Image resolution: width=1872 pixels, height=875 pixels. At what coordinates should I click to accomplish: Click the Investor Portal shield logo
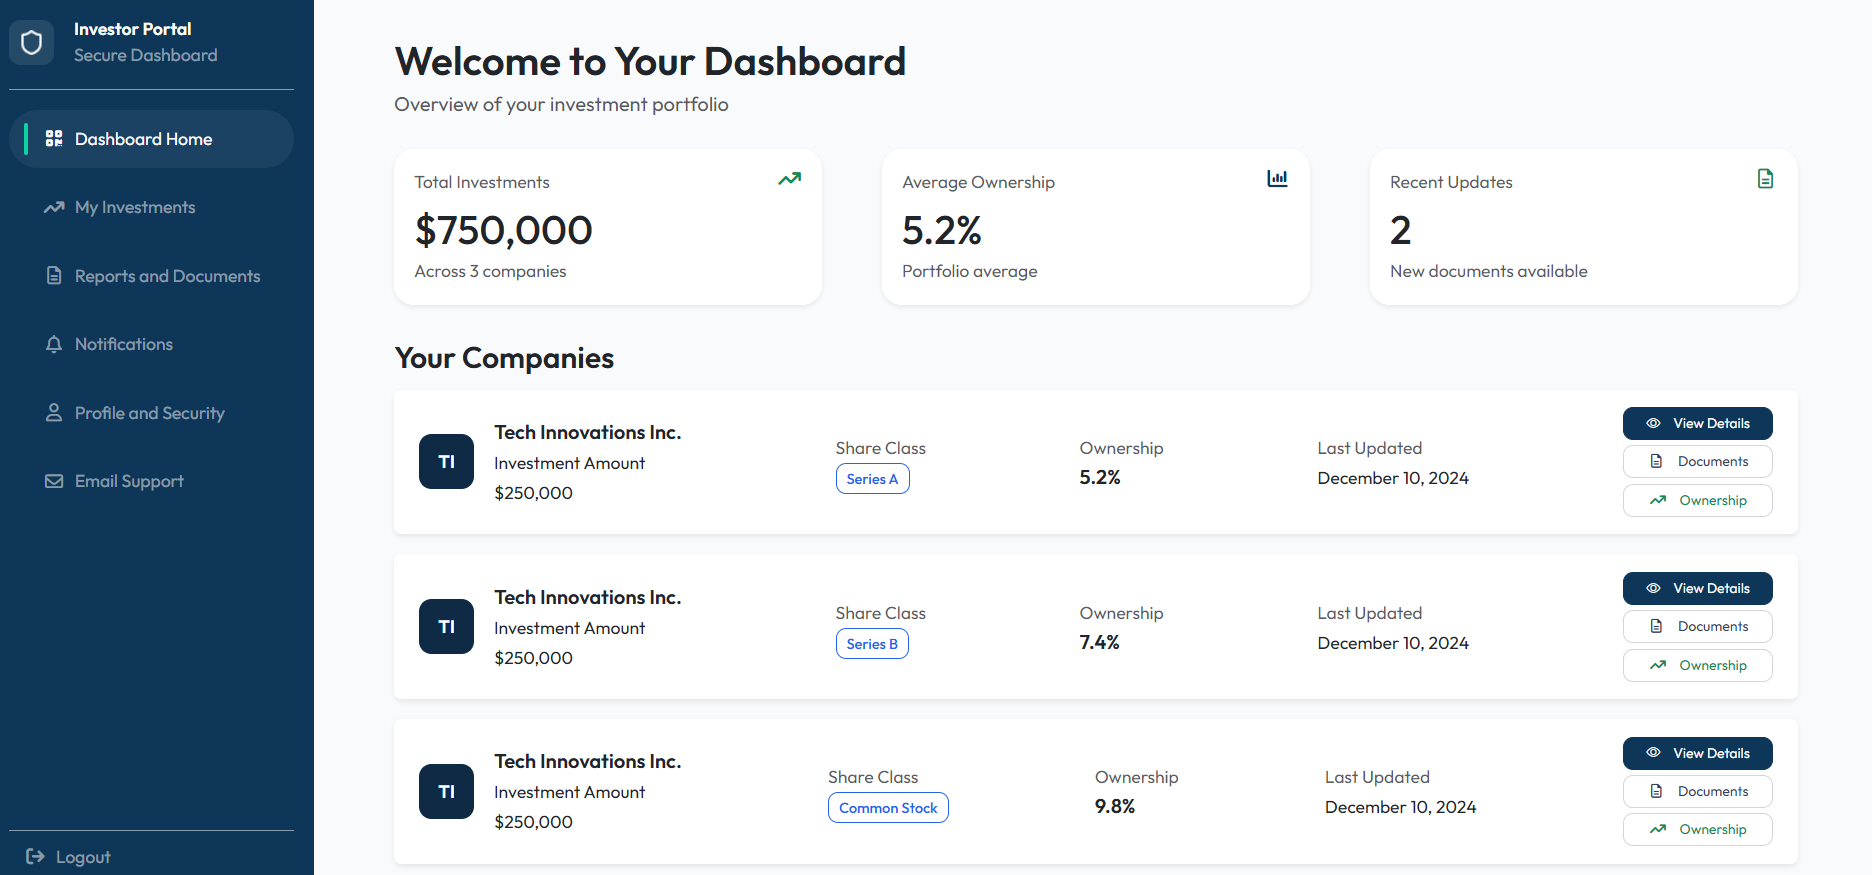coord(31,42)
